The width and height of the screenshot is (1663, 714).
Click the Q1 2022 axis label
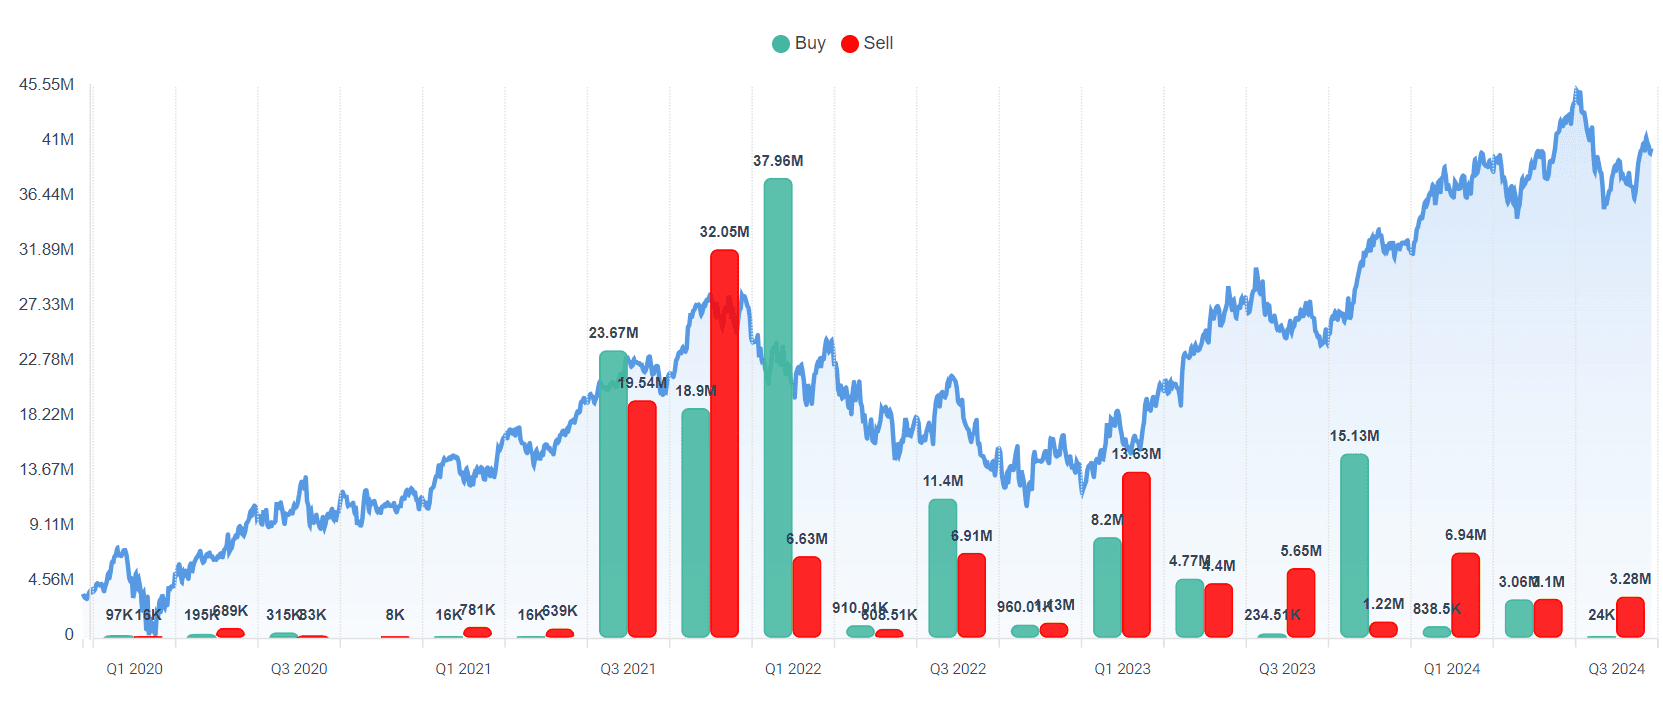pyautogui.click(x=793, y=669)
